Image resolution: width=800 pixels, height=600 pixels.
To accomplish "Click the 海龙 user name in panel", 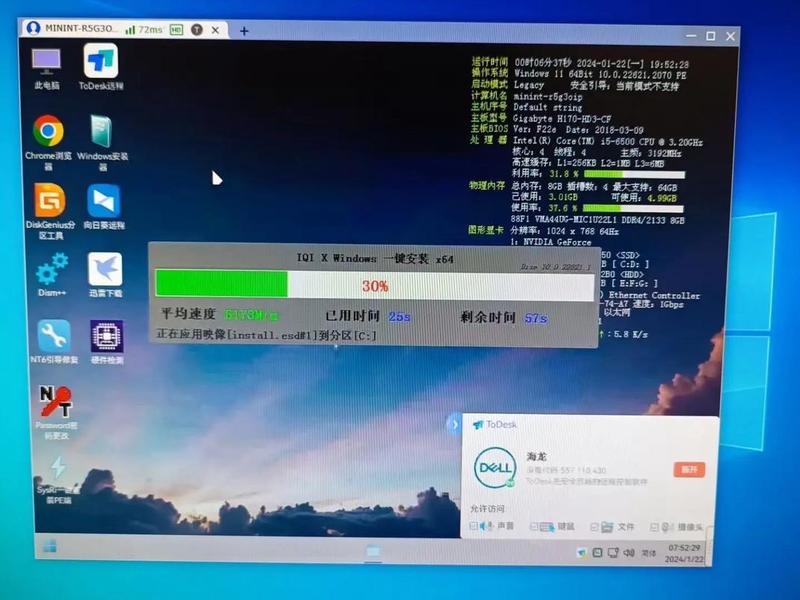I will pos(536,456).
